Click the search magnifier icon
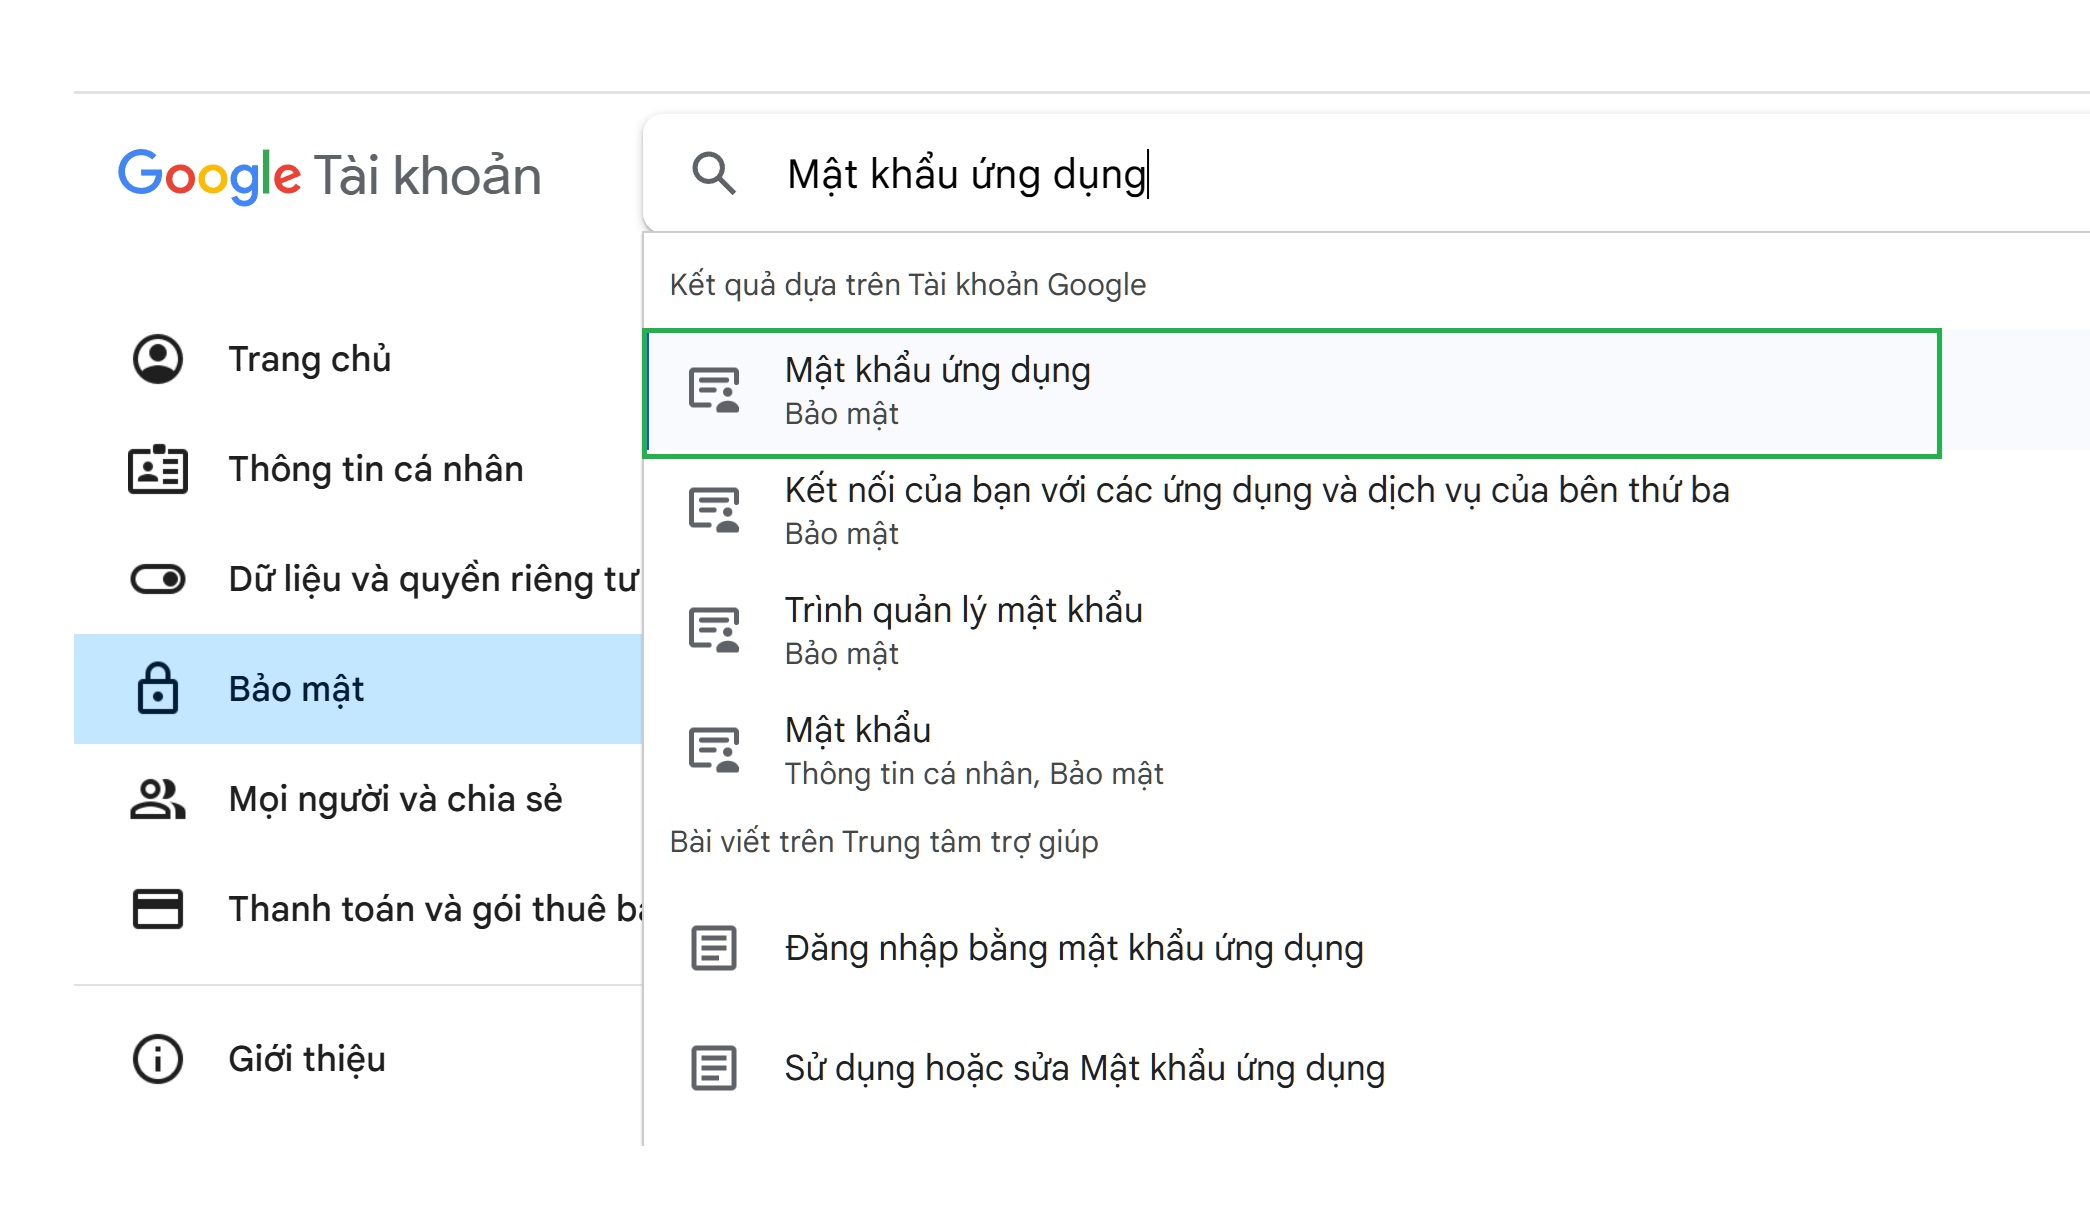Viewport: 2090px width, 1220px height. click(714, 173)
